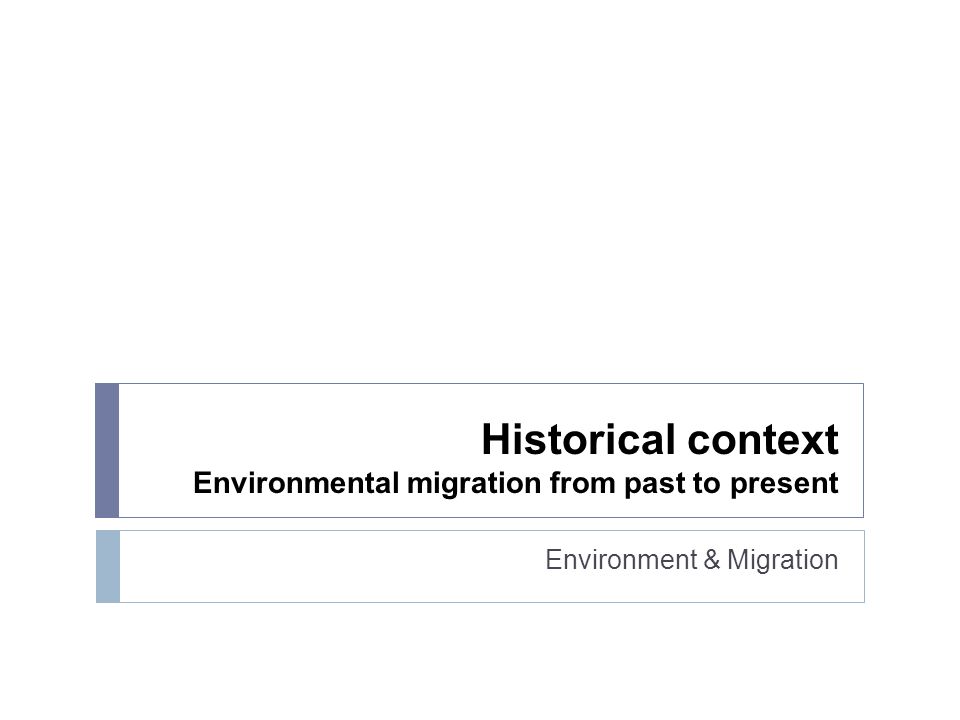Click the light blue accent bar beside subtitle

[108, 566]
